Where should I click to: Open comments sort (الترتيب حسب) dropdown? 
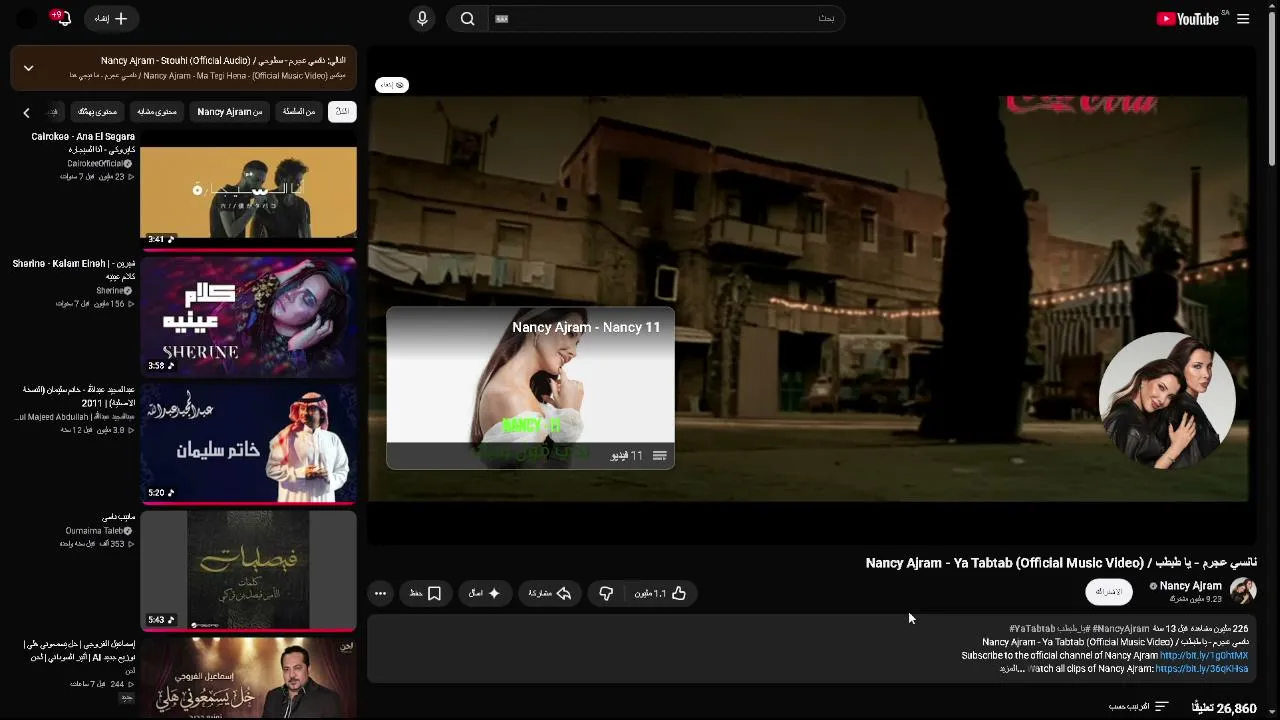[1138, 707]
